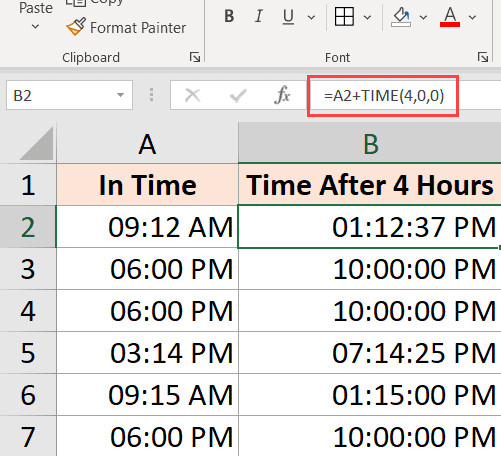Toggle Underline formatting
The height and width of the screenshot is (456, 501).
coord(288,17)
